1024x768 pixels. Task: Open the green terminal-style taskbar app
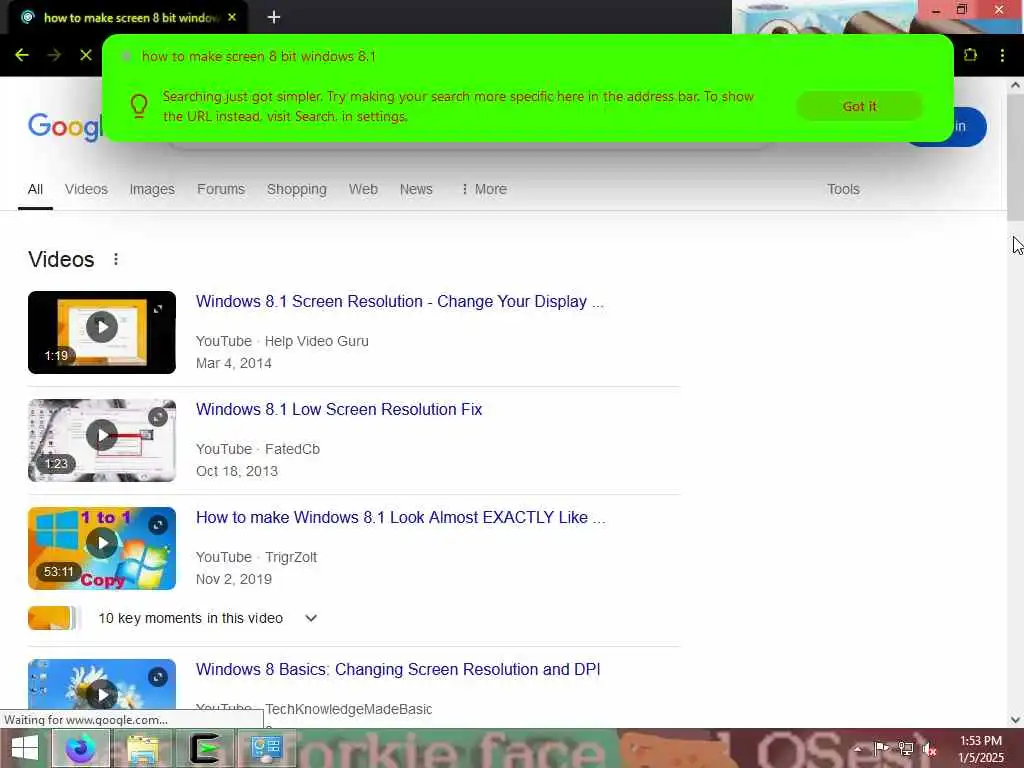pos(204,748)
